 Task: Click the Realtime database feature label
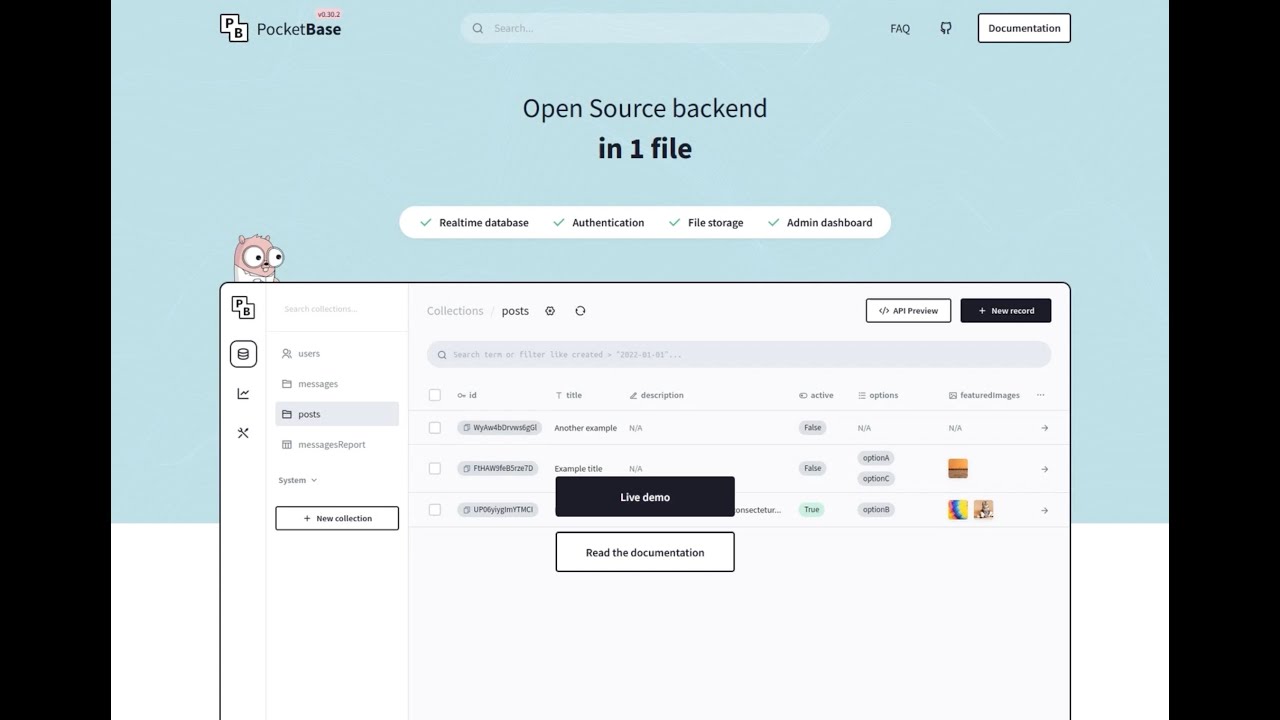click(x=484, y=223)
